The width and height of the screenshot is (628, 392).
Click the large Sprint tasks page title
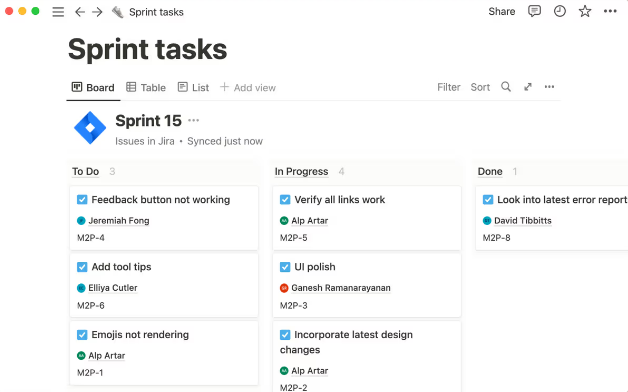[147, 49]
